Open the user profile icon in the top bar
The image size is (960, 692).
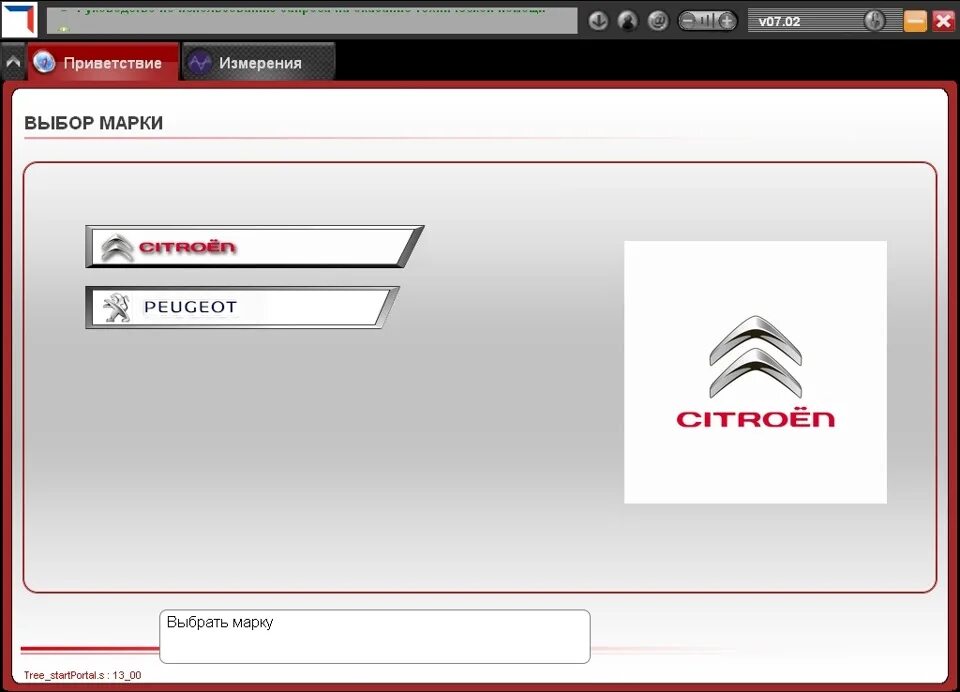pos(628,21)
